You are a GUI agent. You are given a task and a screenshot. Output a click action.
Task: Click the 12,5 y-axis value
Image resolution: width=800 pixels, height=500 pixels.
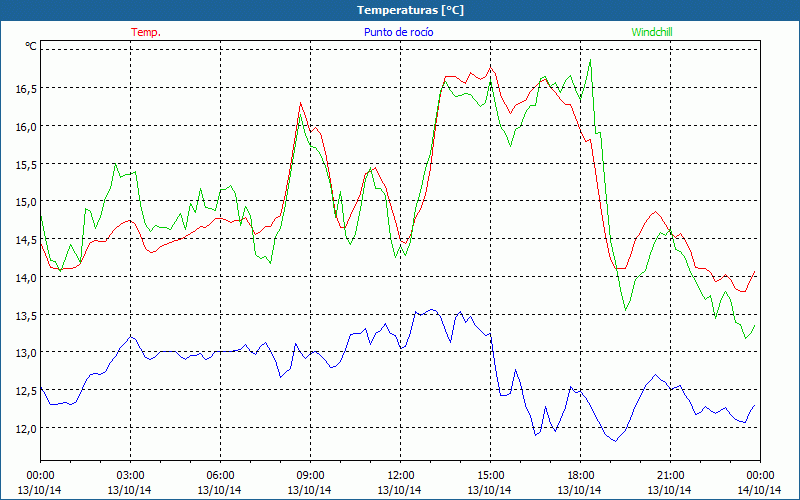point(26,391)
